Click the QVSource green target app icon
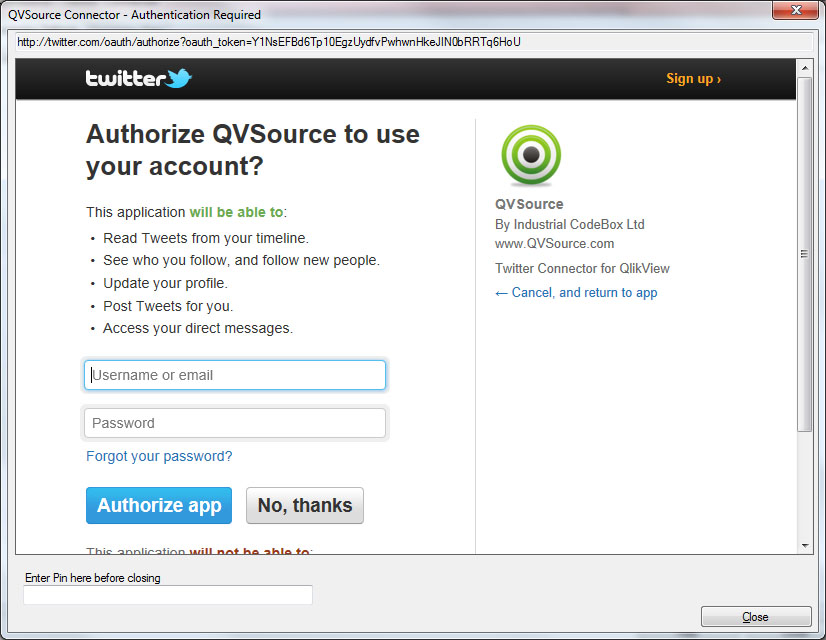This screenshot has height=640, width=826. pos(531,155)
